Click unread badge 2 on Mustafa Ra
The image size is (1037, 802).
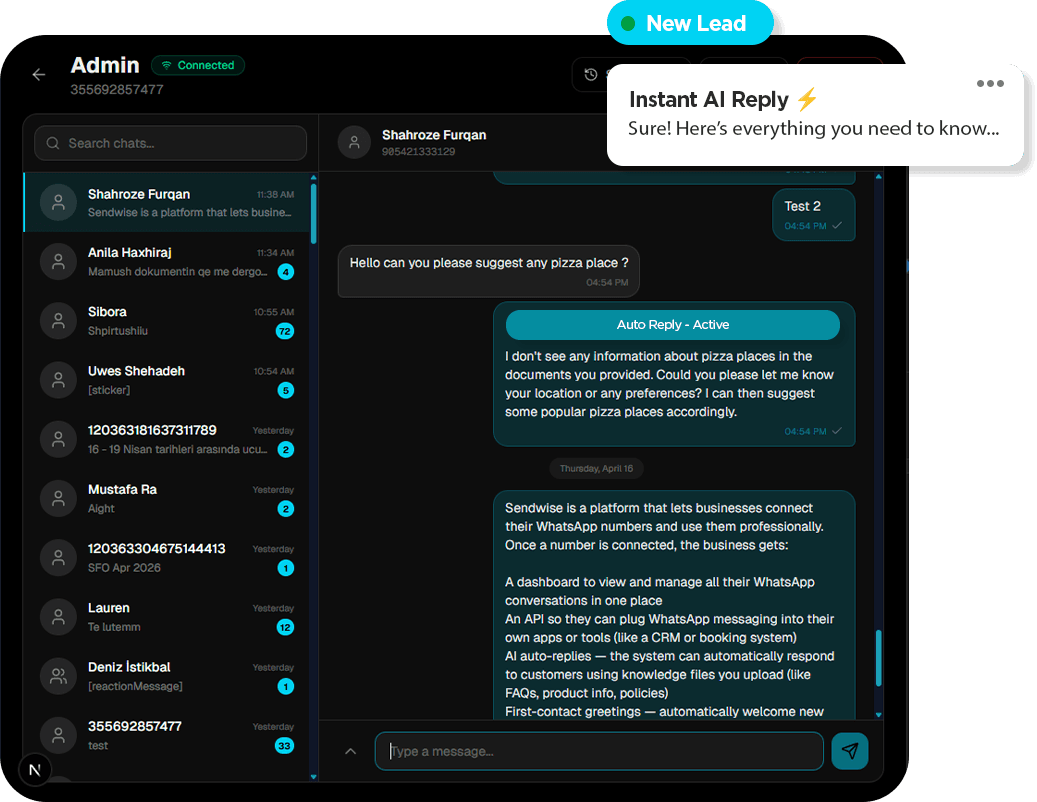286,508
